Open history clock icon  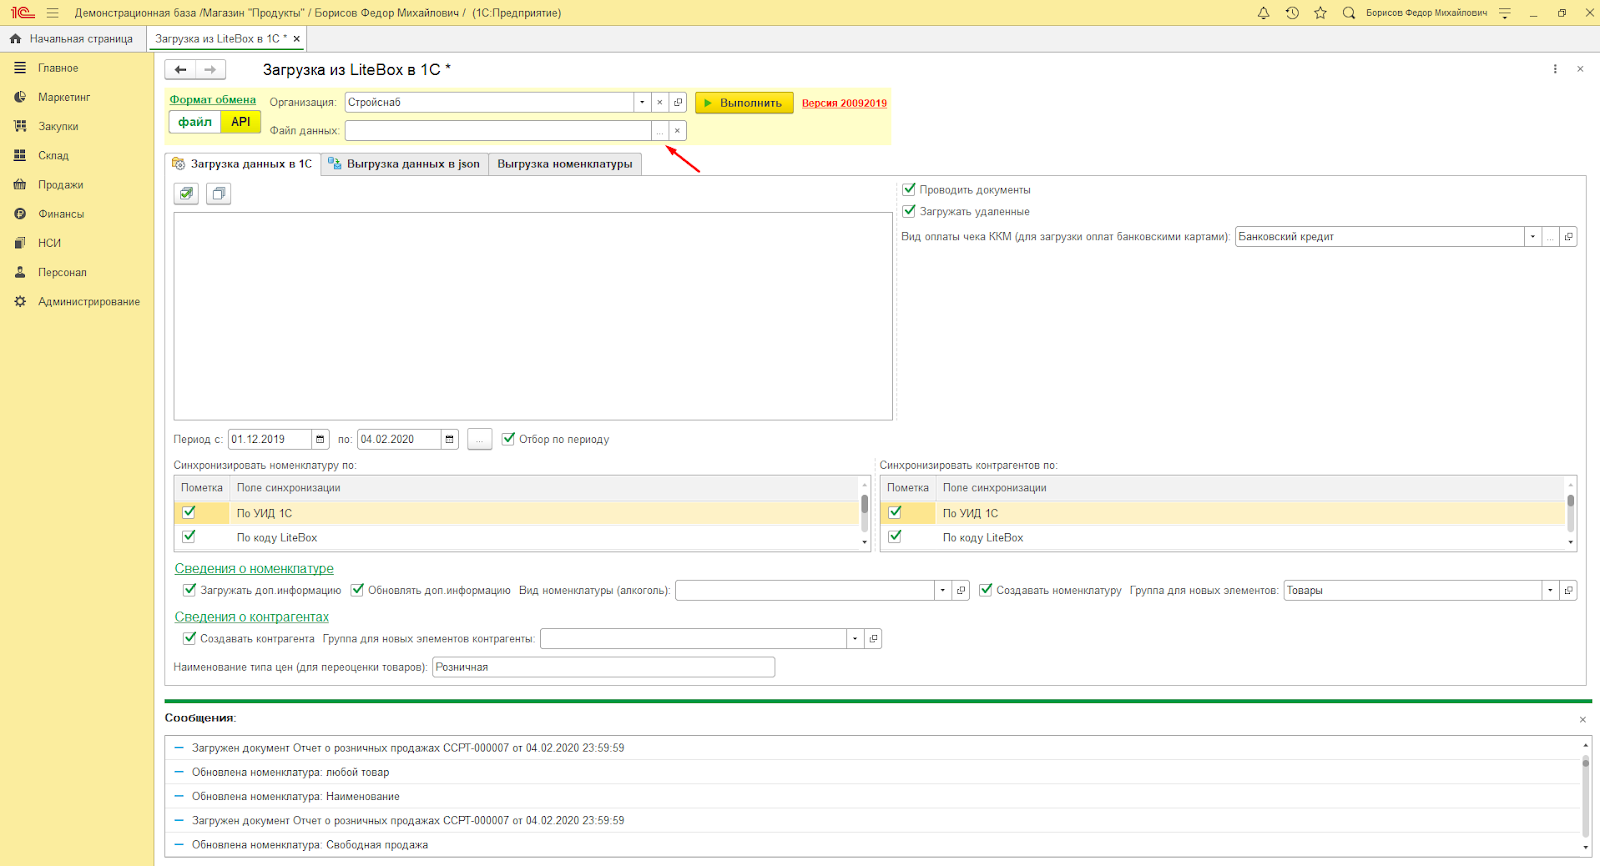(1292, 13)
